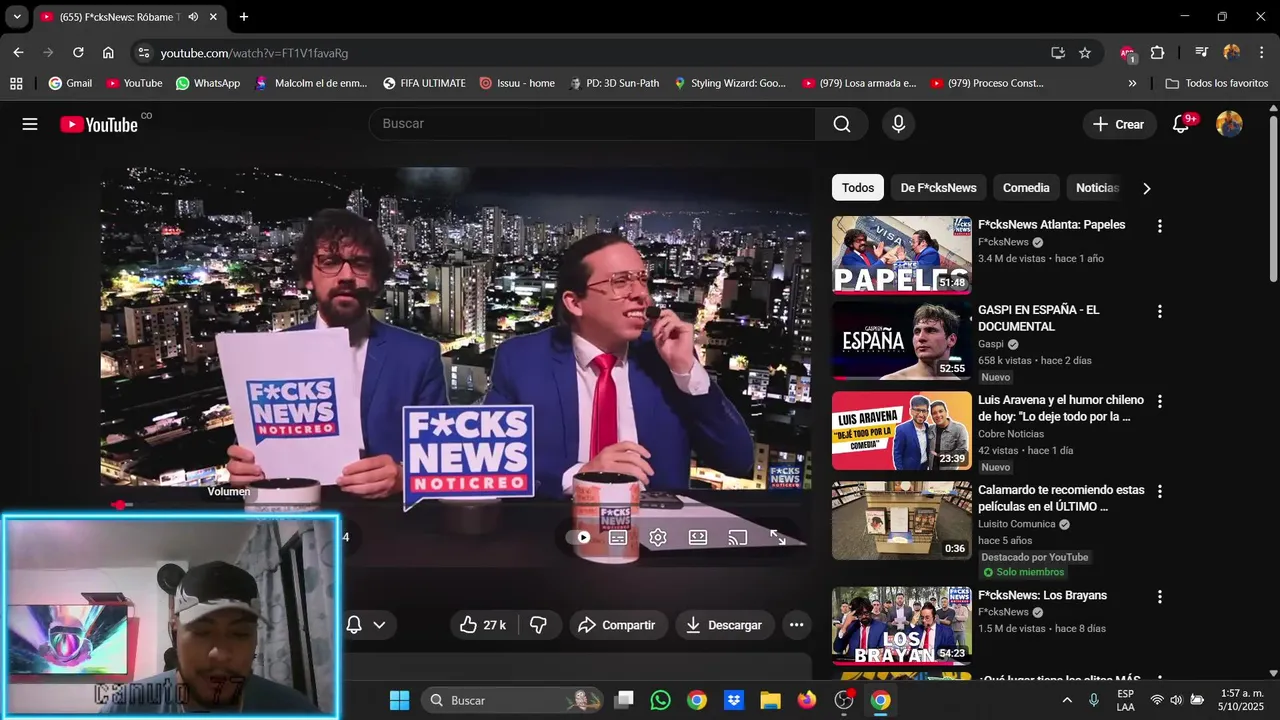The image size is (1280, 720).
Task: Open subtitles with the captions icon in player
Action: tap(618, 537)
